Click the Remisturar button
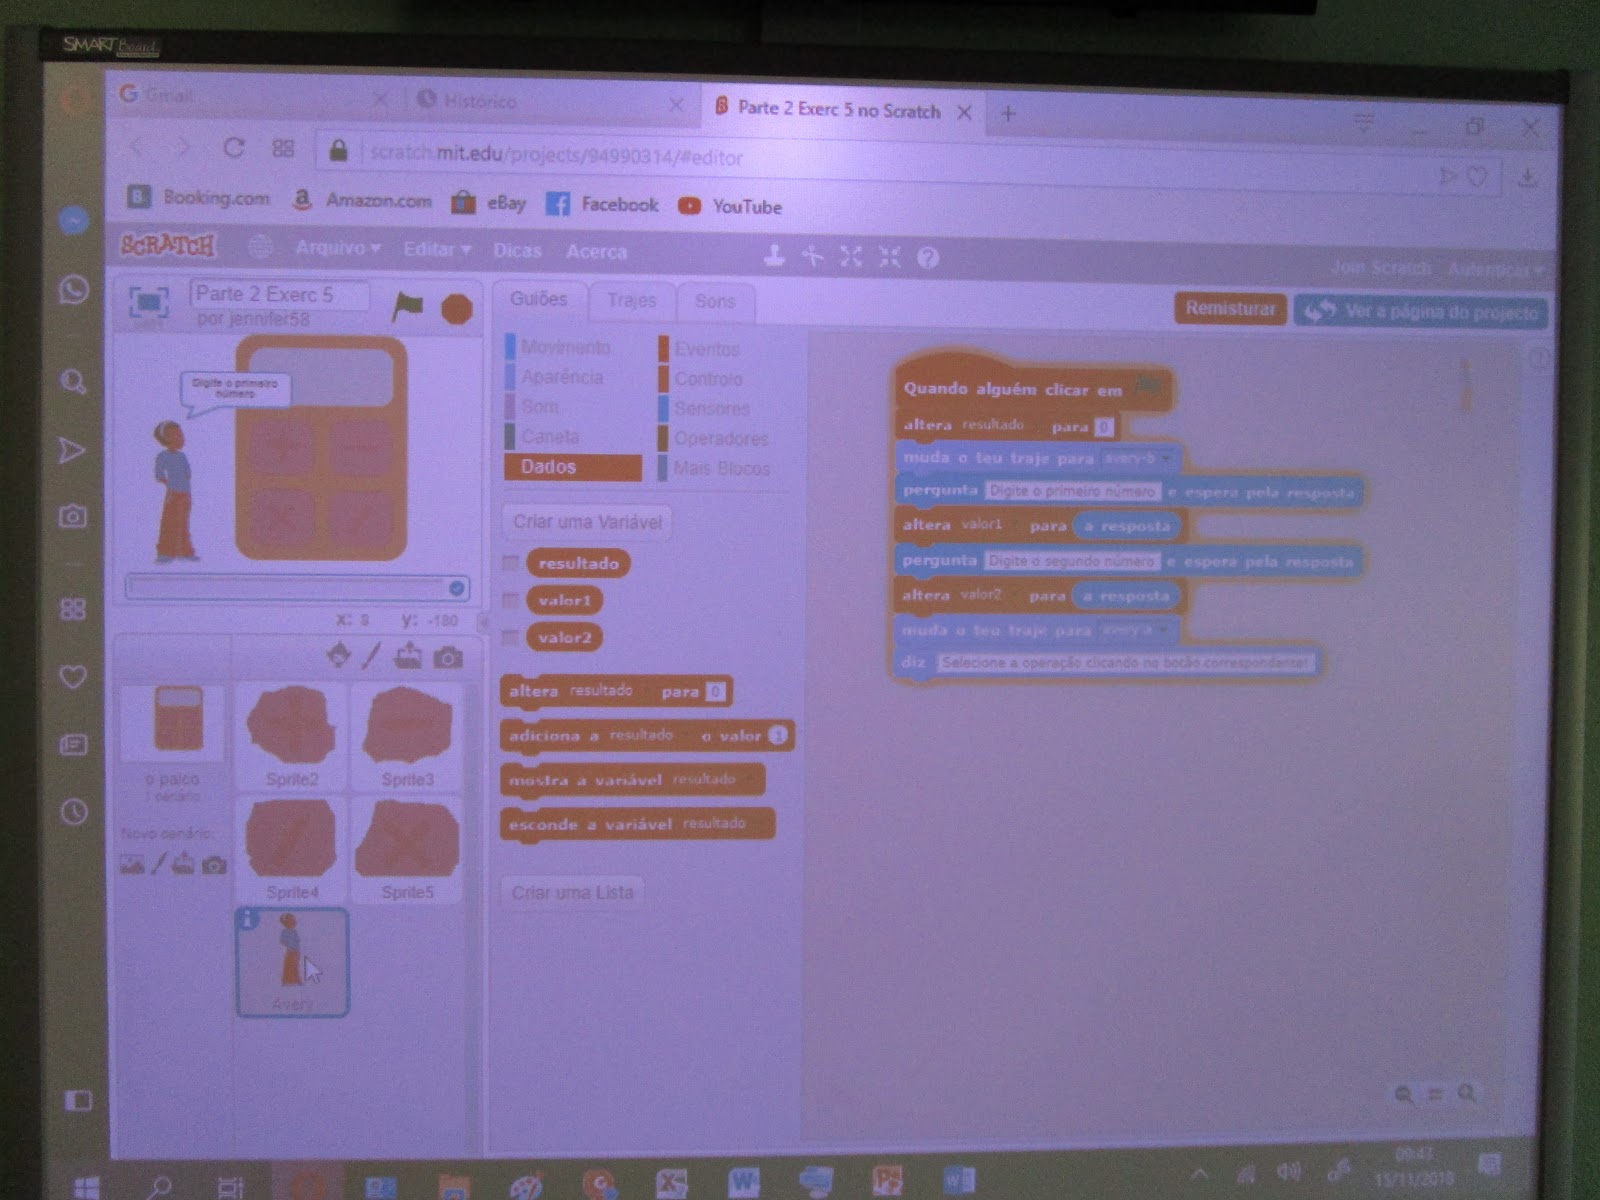Image resolution: width=1600 pixels, height=1200 pixels. [x=1230, y=308]
